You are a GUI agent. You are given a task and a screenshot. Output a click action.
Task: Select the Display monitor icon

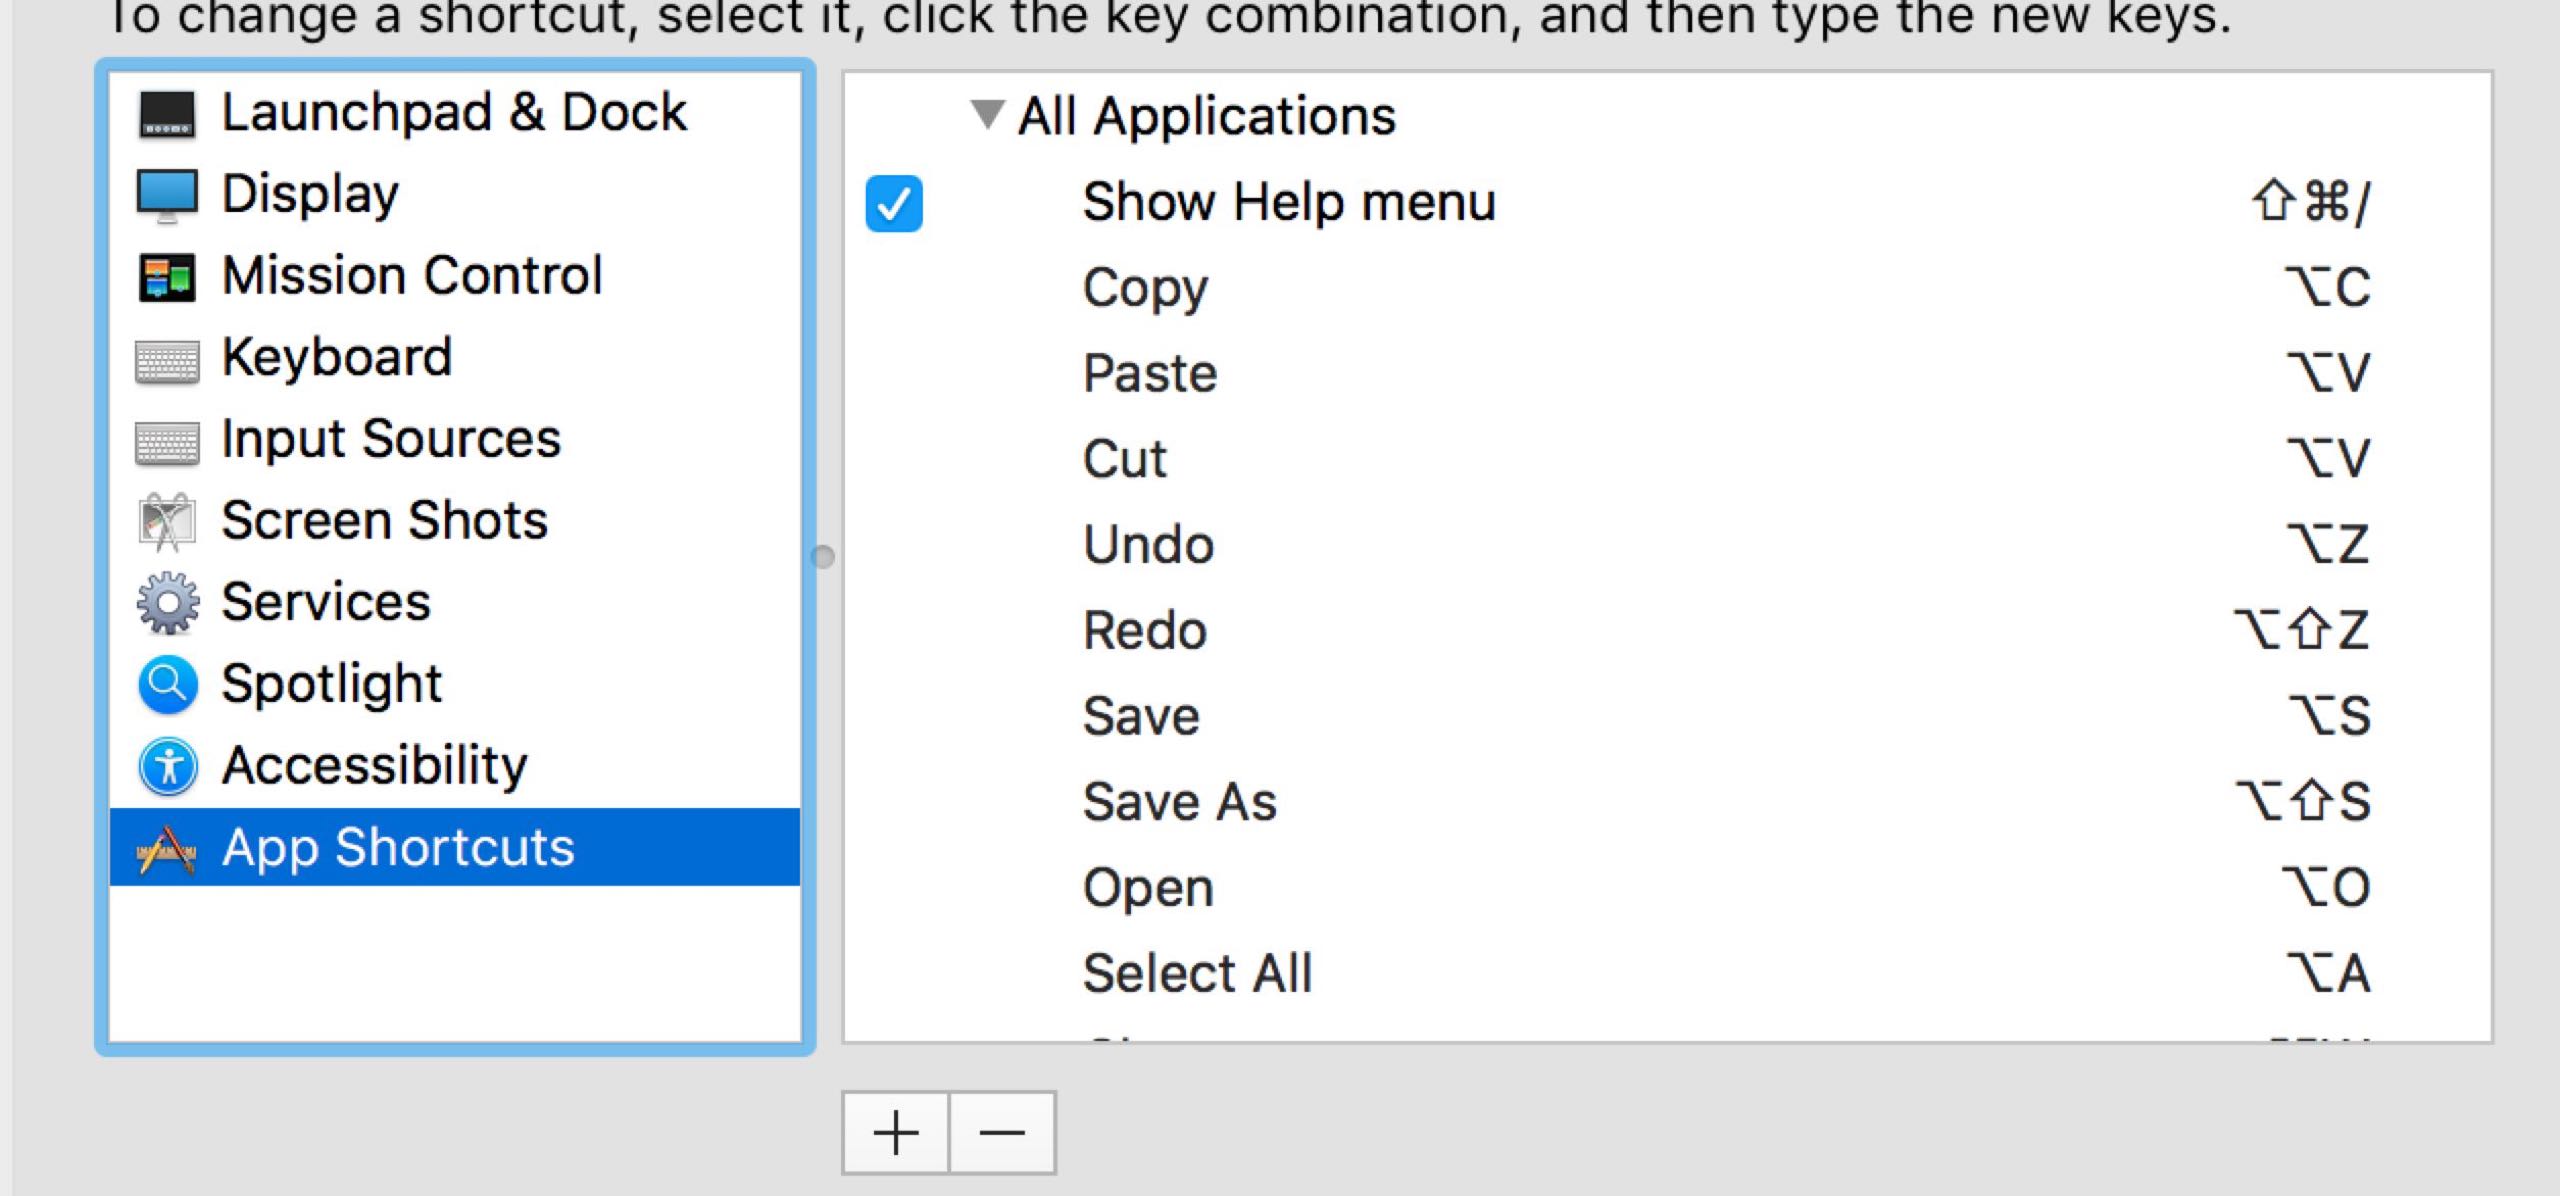tap(167, 195)
